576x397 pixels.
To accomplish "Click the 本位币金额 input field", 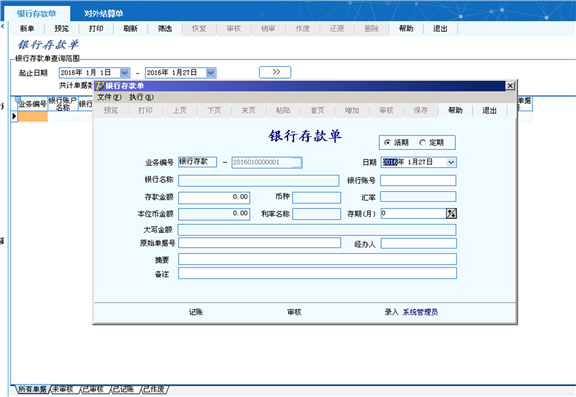I will [214, 214].
